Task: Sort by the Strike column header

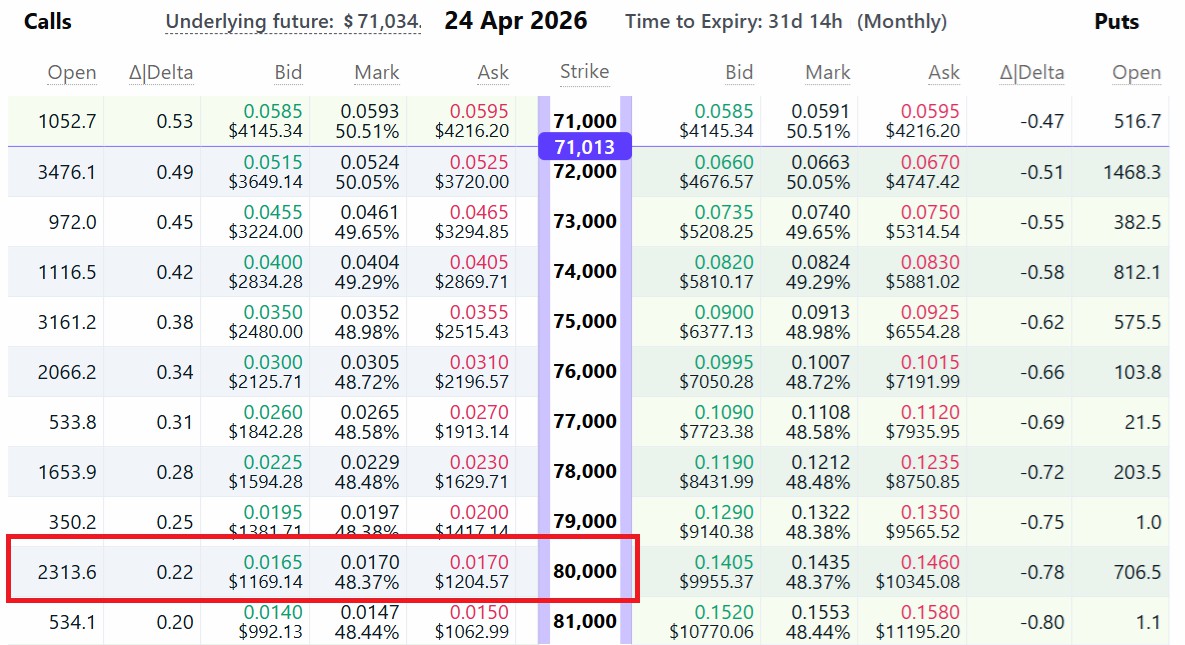Action: coord(584,71)
